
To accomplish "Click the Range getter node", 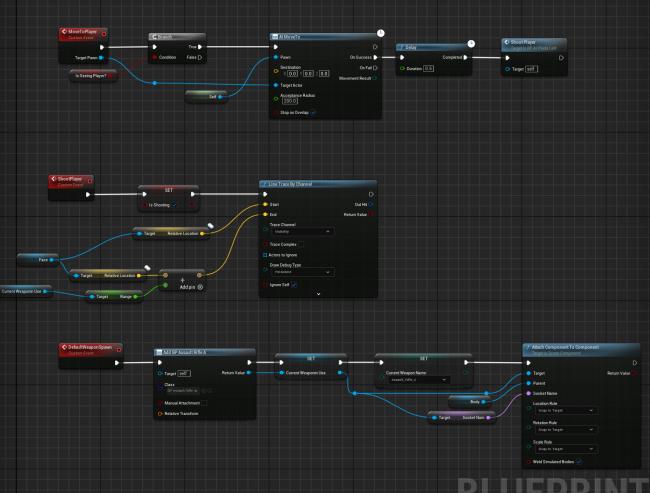I will pyautogui.click(x=114, y=296).
